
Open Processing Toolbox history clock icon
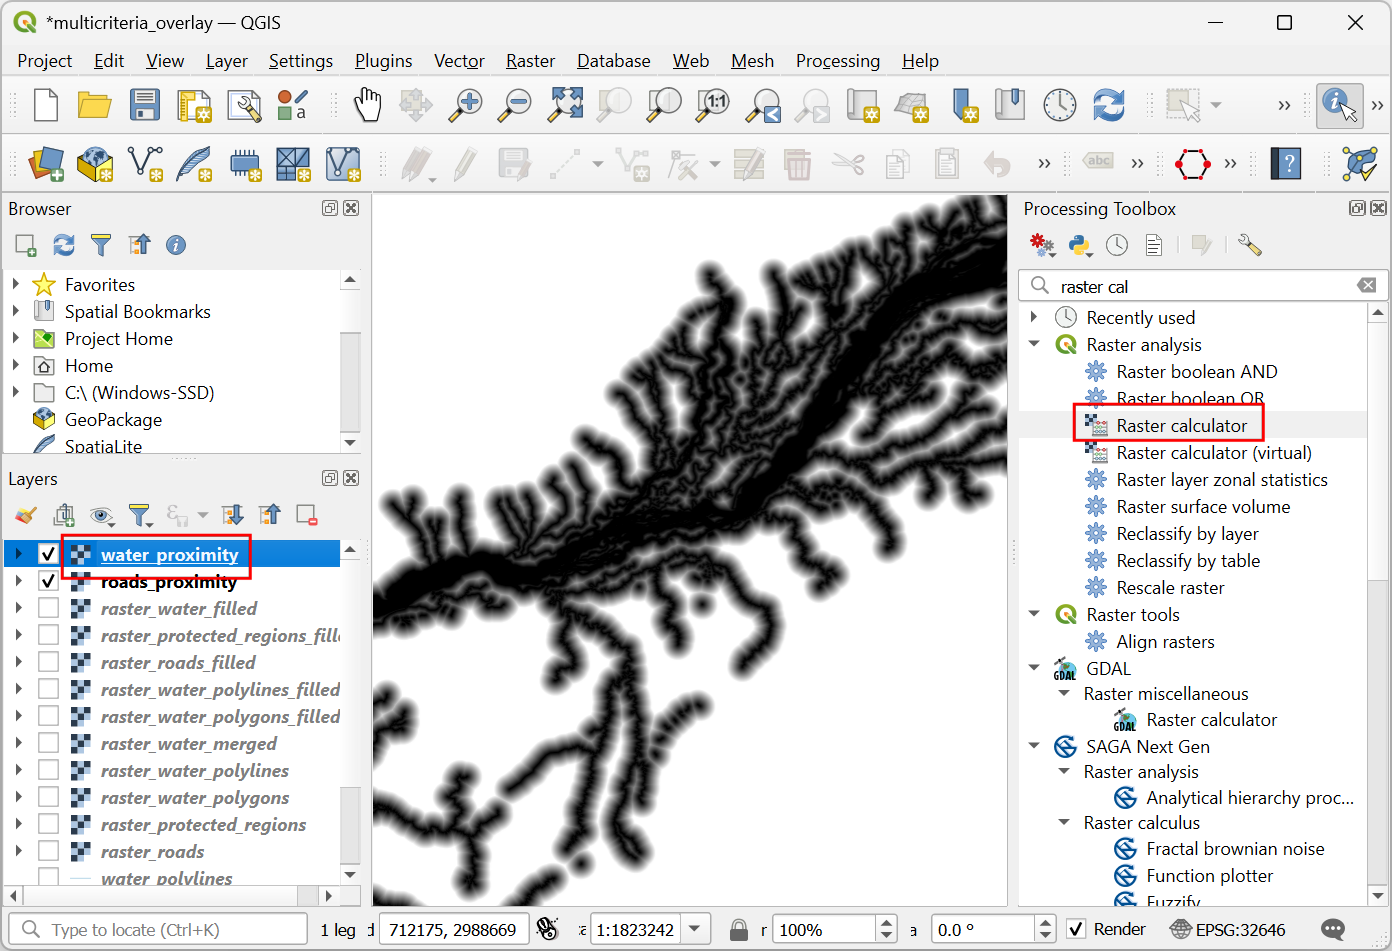tap(1117, 245)
